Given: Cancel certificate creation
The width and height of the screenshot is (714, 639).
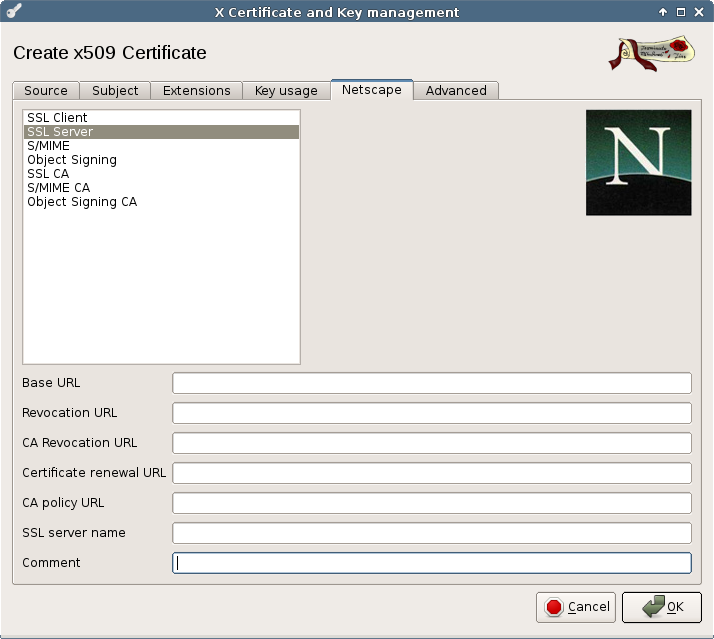Looking at the screenshot, I should coord(576,607).
